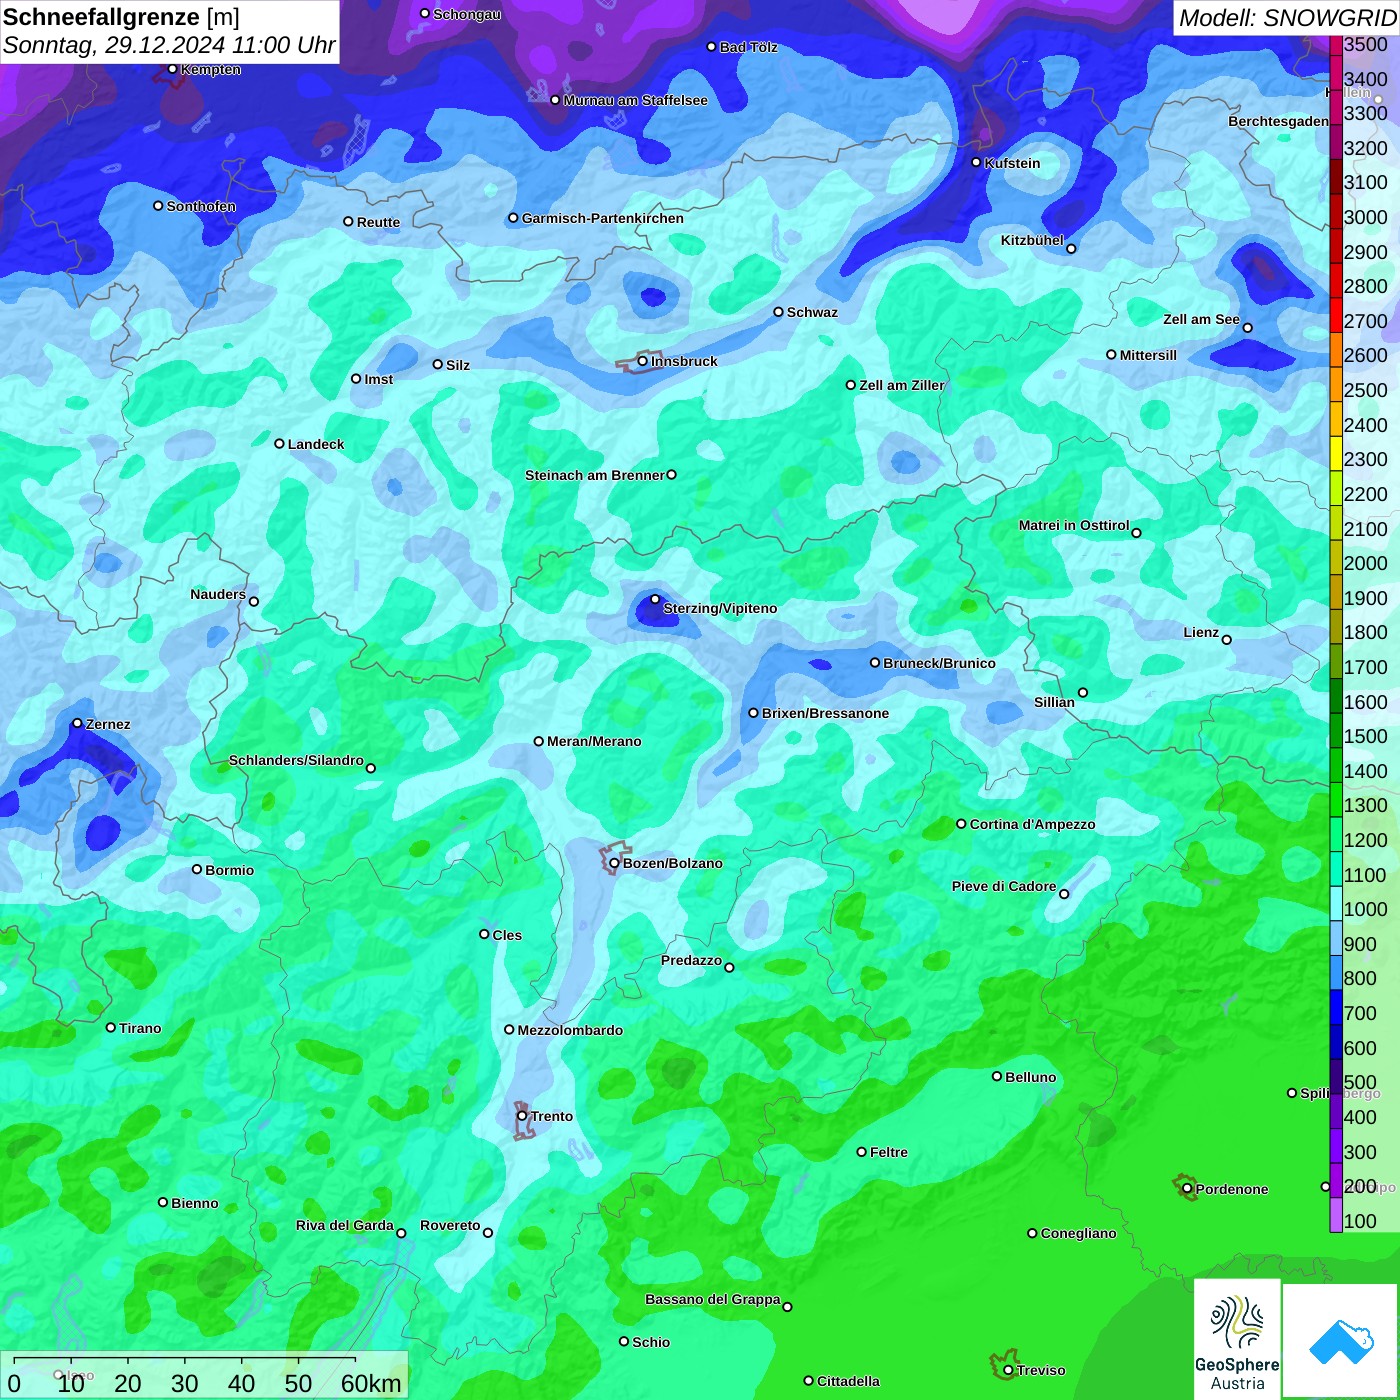Click the Treviso label
This screenshot has width=1400, height=1400.
pyautogui.click(x=1041, y=1370)
